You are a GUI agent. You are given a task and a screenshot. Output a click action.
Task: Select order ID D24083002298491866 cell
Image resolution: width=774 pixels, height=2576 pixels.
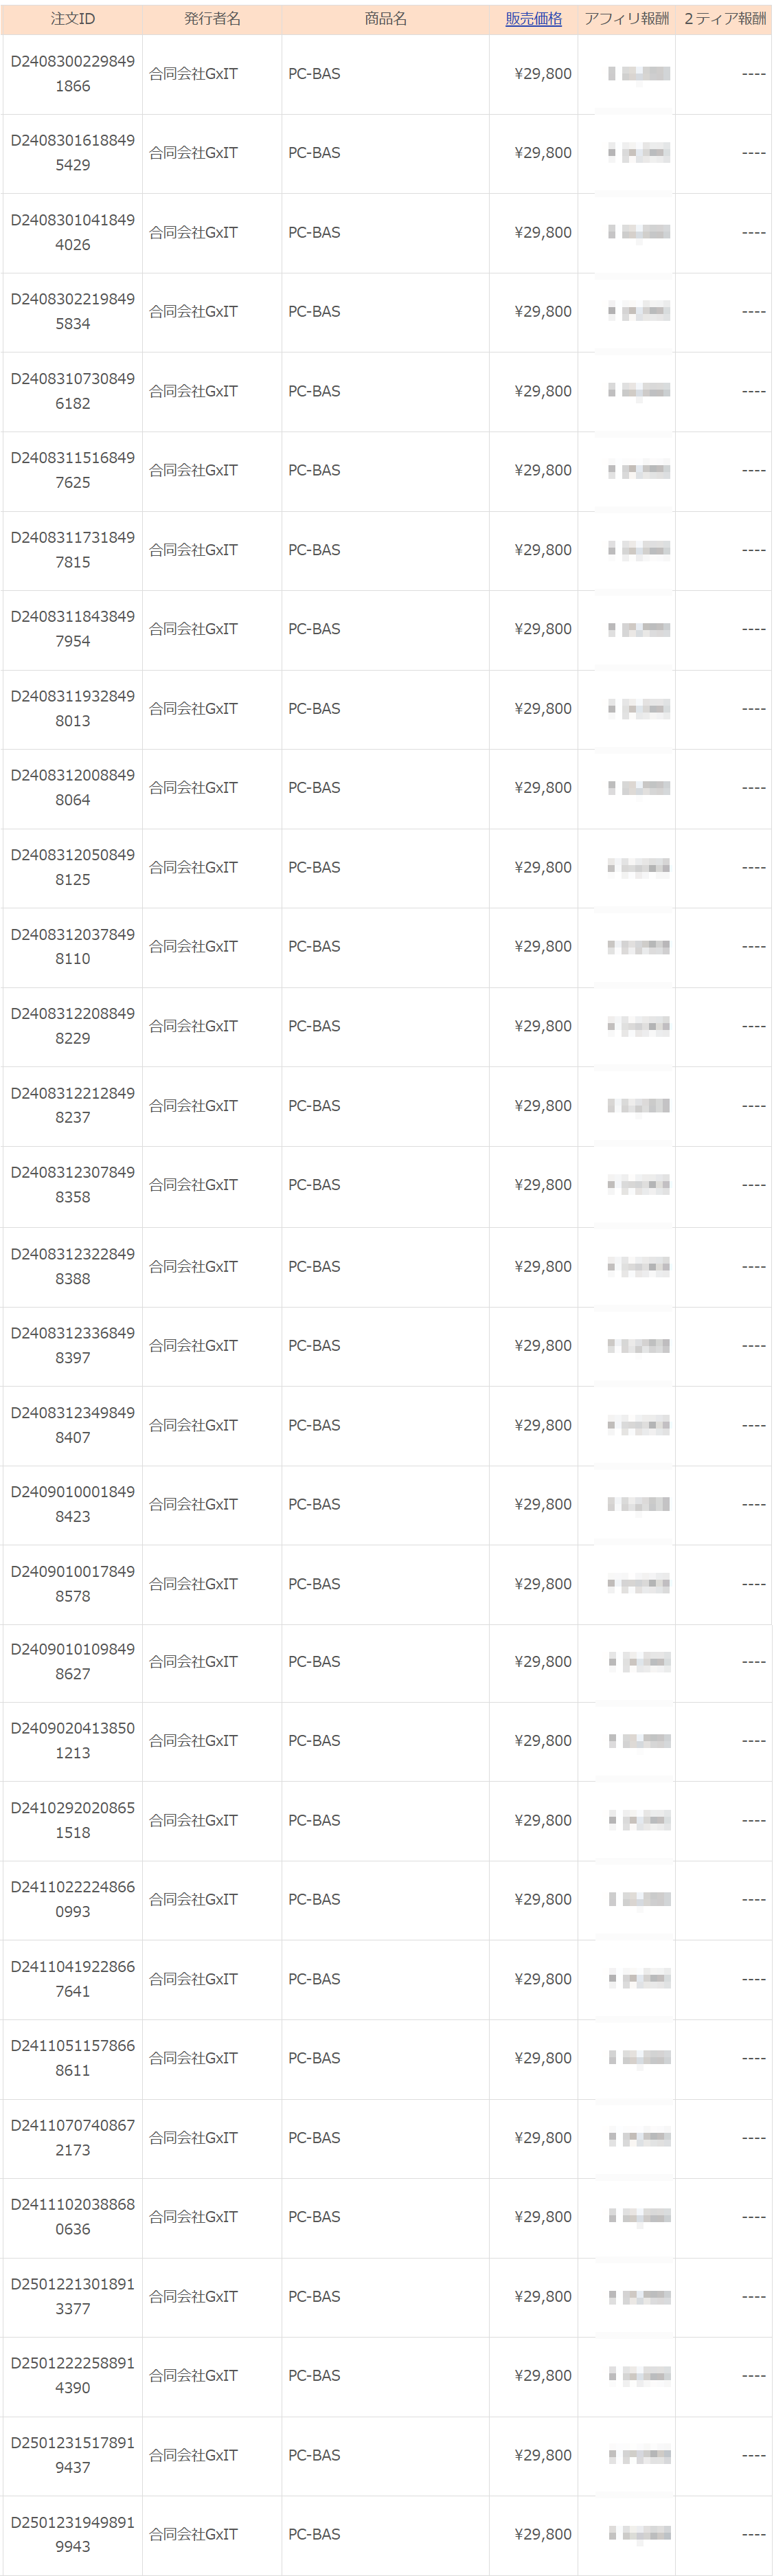coord(72,74)
